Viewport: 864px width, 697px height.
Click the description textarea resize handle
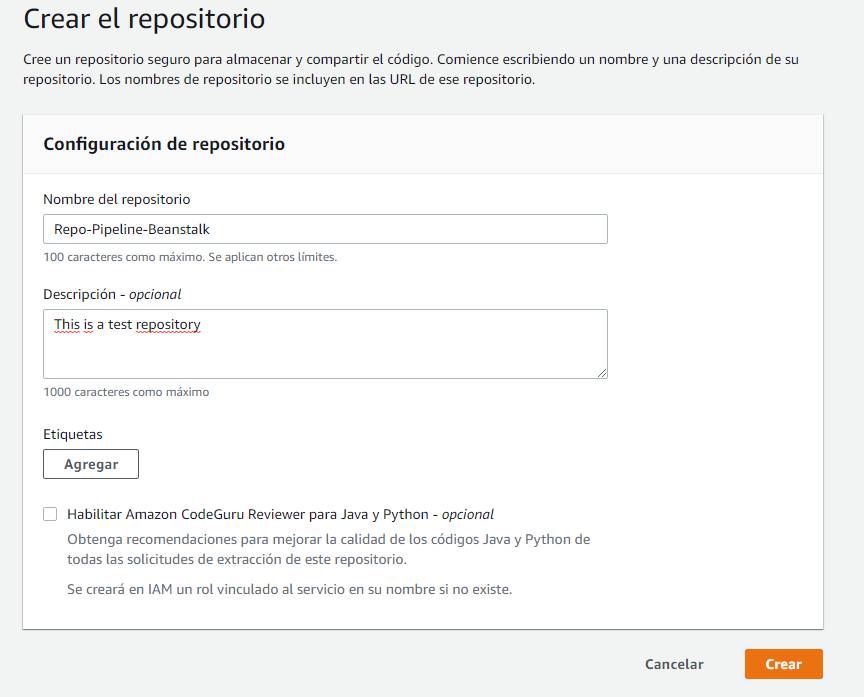tap(602, 373)
